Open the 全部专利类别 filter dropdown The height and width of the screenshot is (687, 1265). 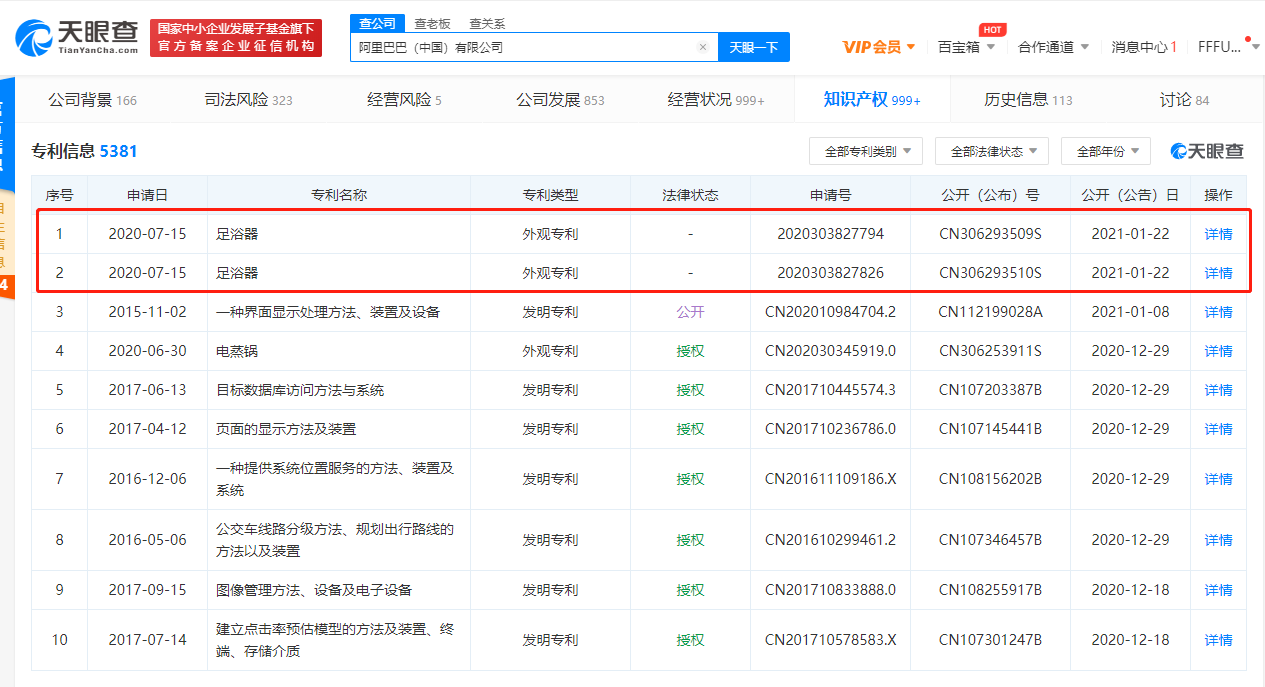click(x=866, y=151)
